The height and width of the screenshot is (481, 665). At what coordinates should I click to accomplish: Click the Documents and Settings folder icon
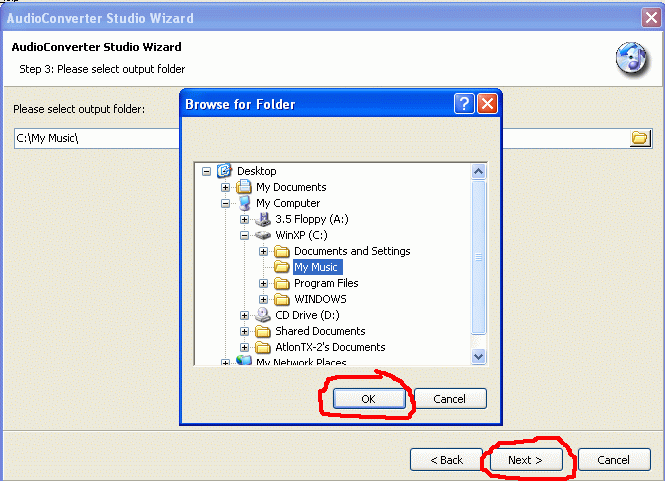[x=282, y=251]
